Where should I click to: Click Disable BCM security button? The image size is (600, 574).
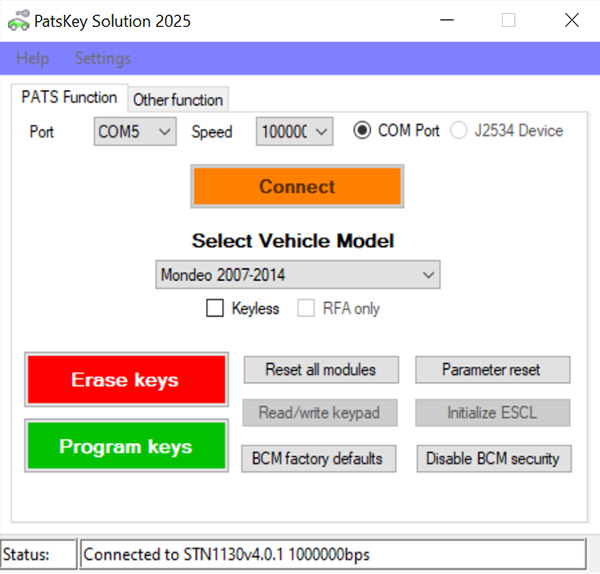pyautogui.click(x=494, y=458)
